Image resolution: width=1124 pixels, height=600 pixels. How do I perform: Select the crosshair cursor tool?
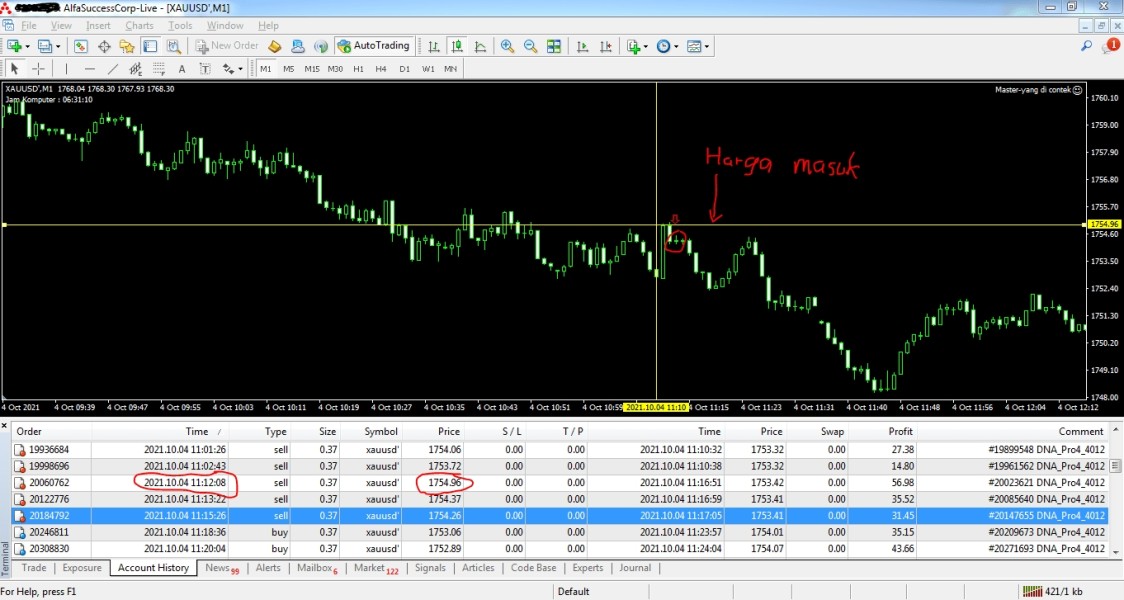point(38,69)
